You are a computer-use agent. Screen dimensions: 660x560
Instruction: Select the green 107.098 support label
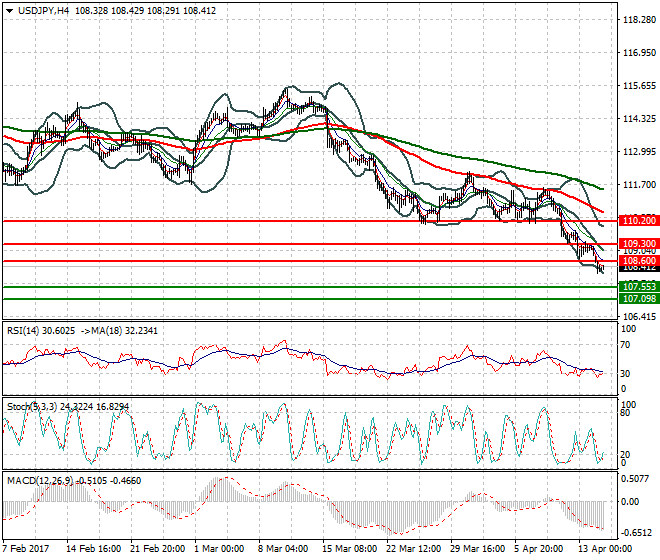point(637,299)
